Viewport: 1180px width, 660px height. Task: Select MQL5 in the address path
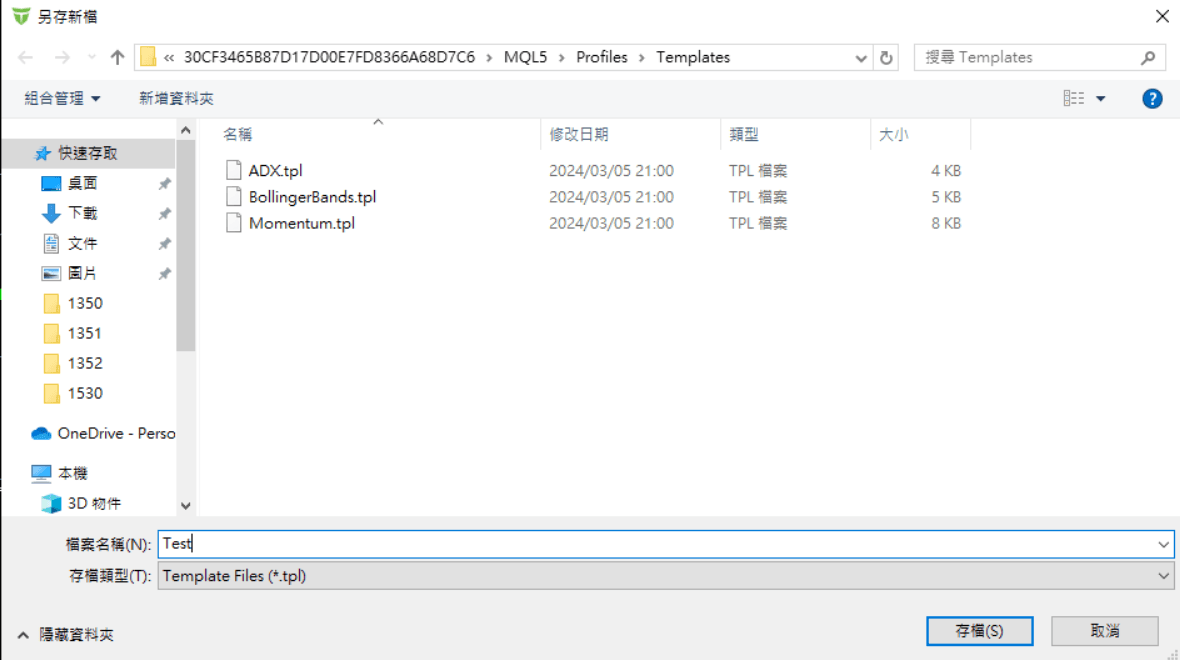tap(525, 57)
